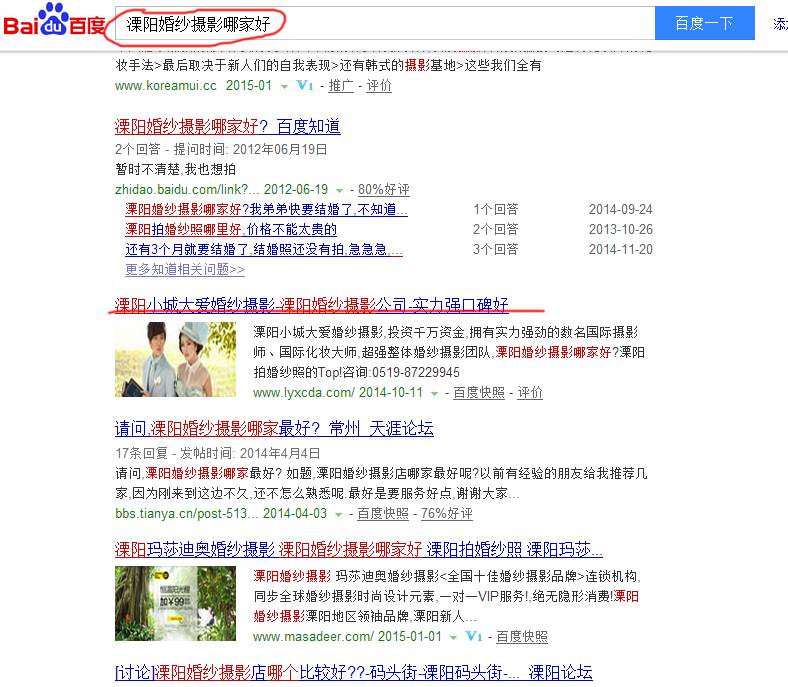Click text 2个回答 - 提问时间: 2012年06月19日
Screen dimensions: 788x687
coord(221,149)
